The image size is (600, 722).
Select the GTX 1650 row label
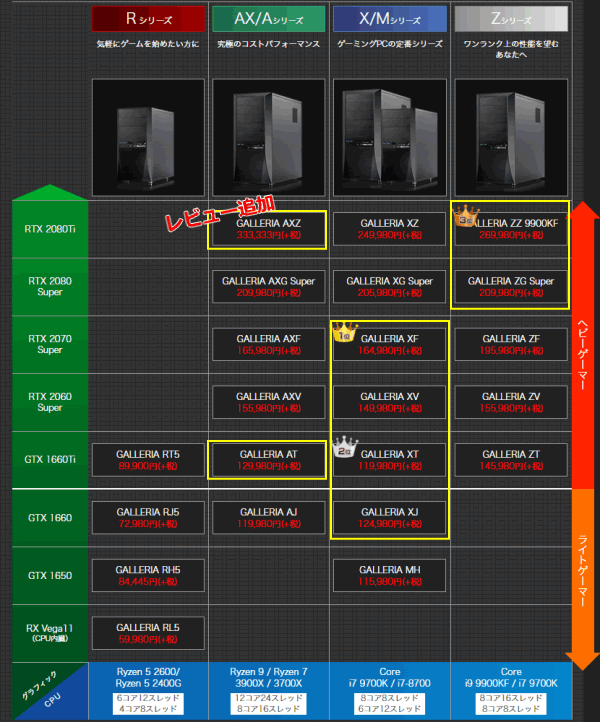(x=50, y=576)
